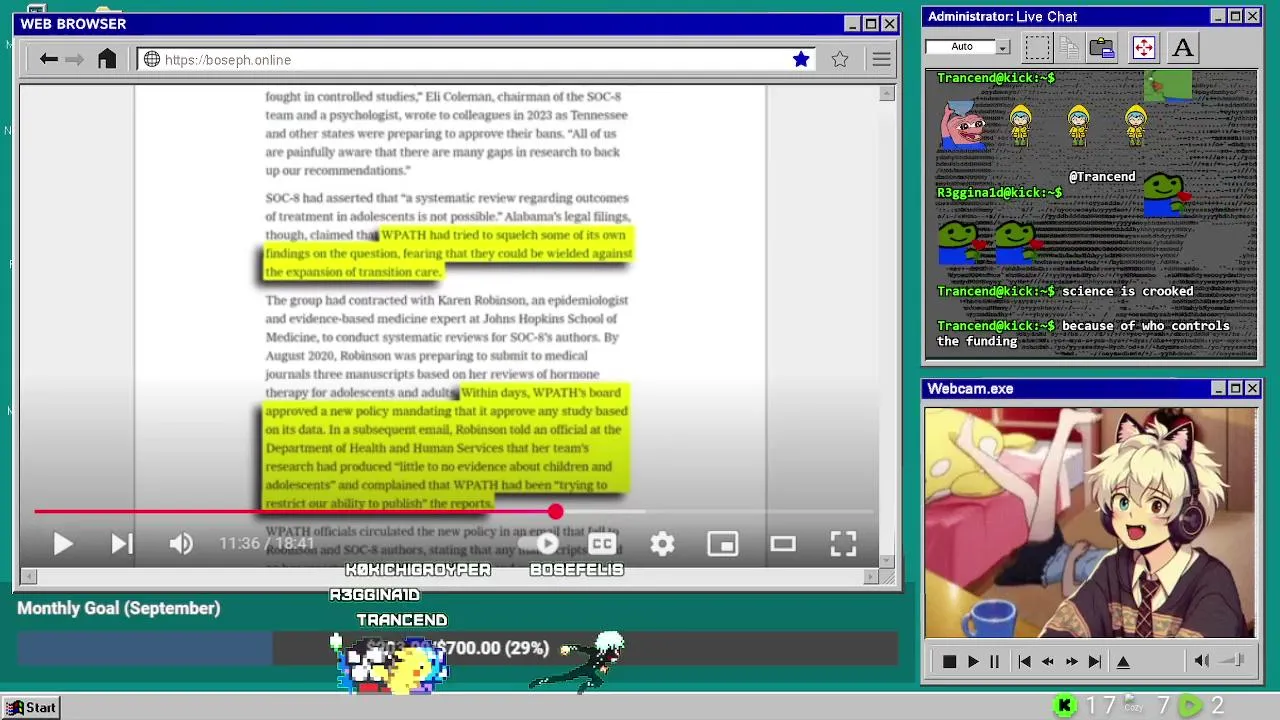Minimize the Live Chat window
Screen dimensions: 1280x720
tap(1217, 16)
